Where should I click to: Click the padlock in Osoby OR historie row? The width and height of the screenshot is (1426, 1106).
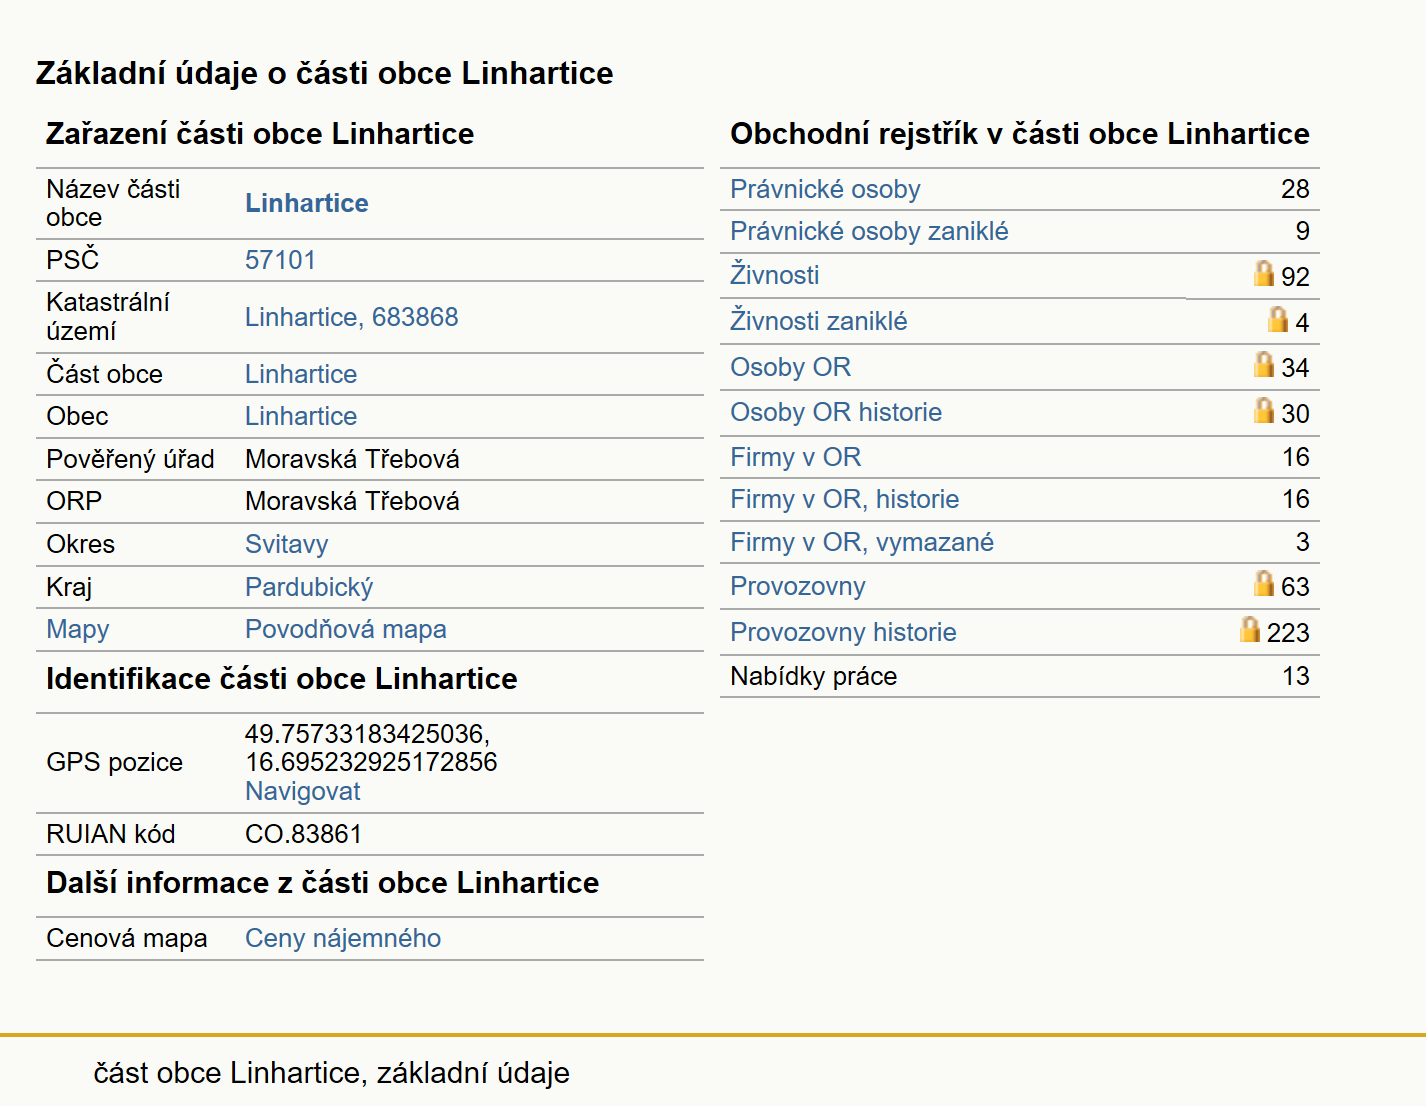coord(1264,410)
